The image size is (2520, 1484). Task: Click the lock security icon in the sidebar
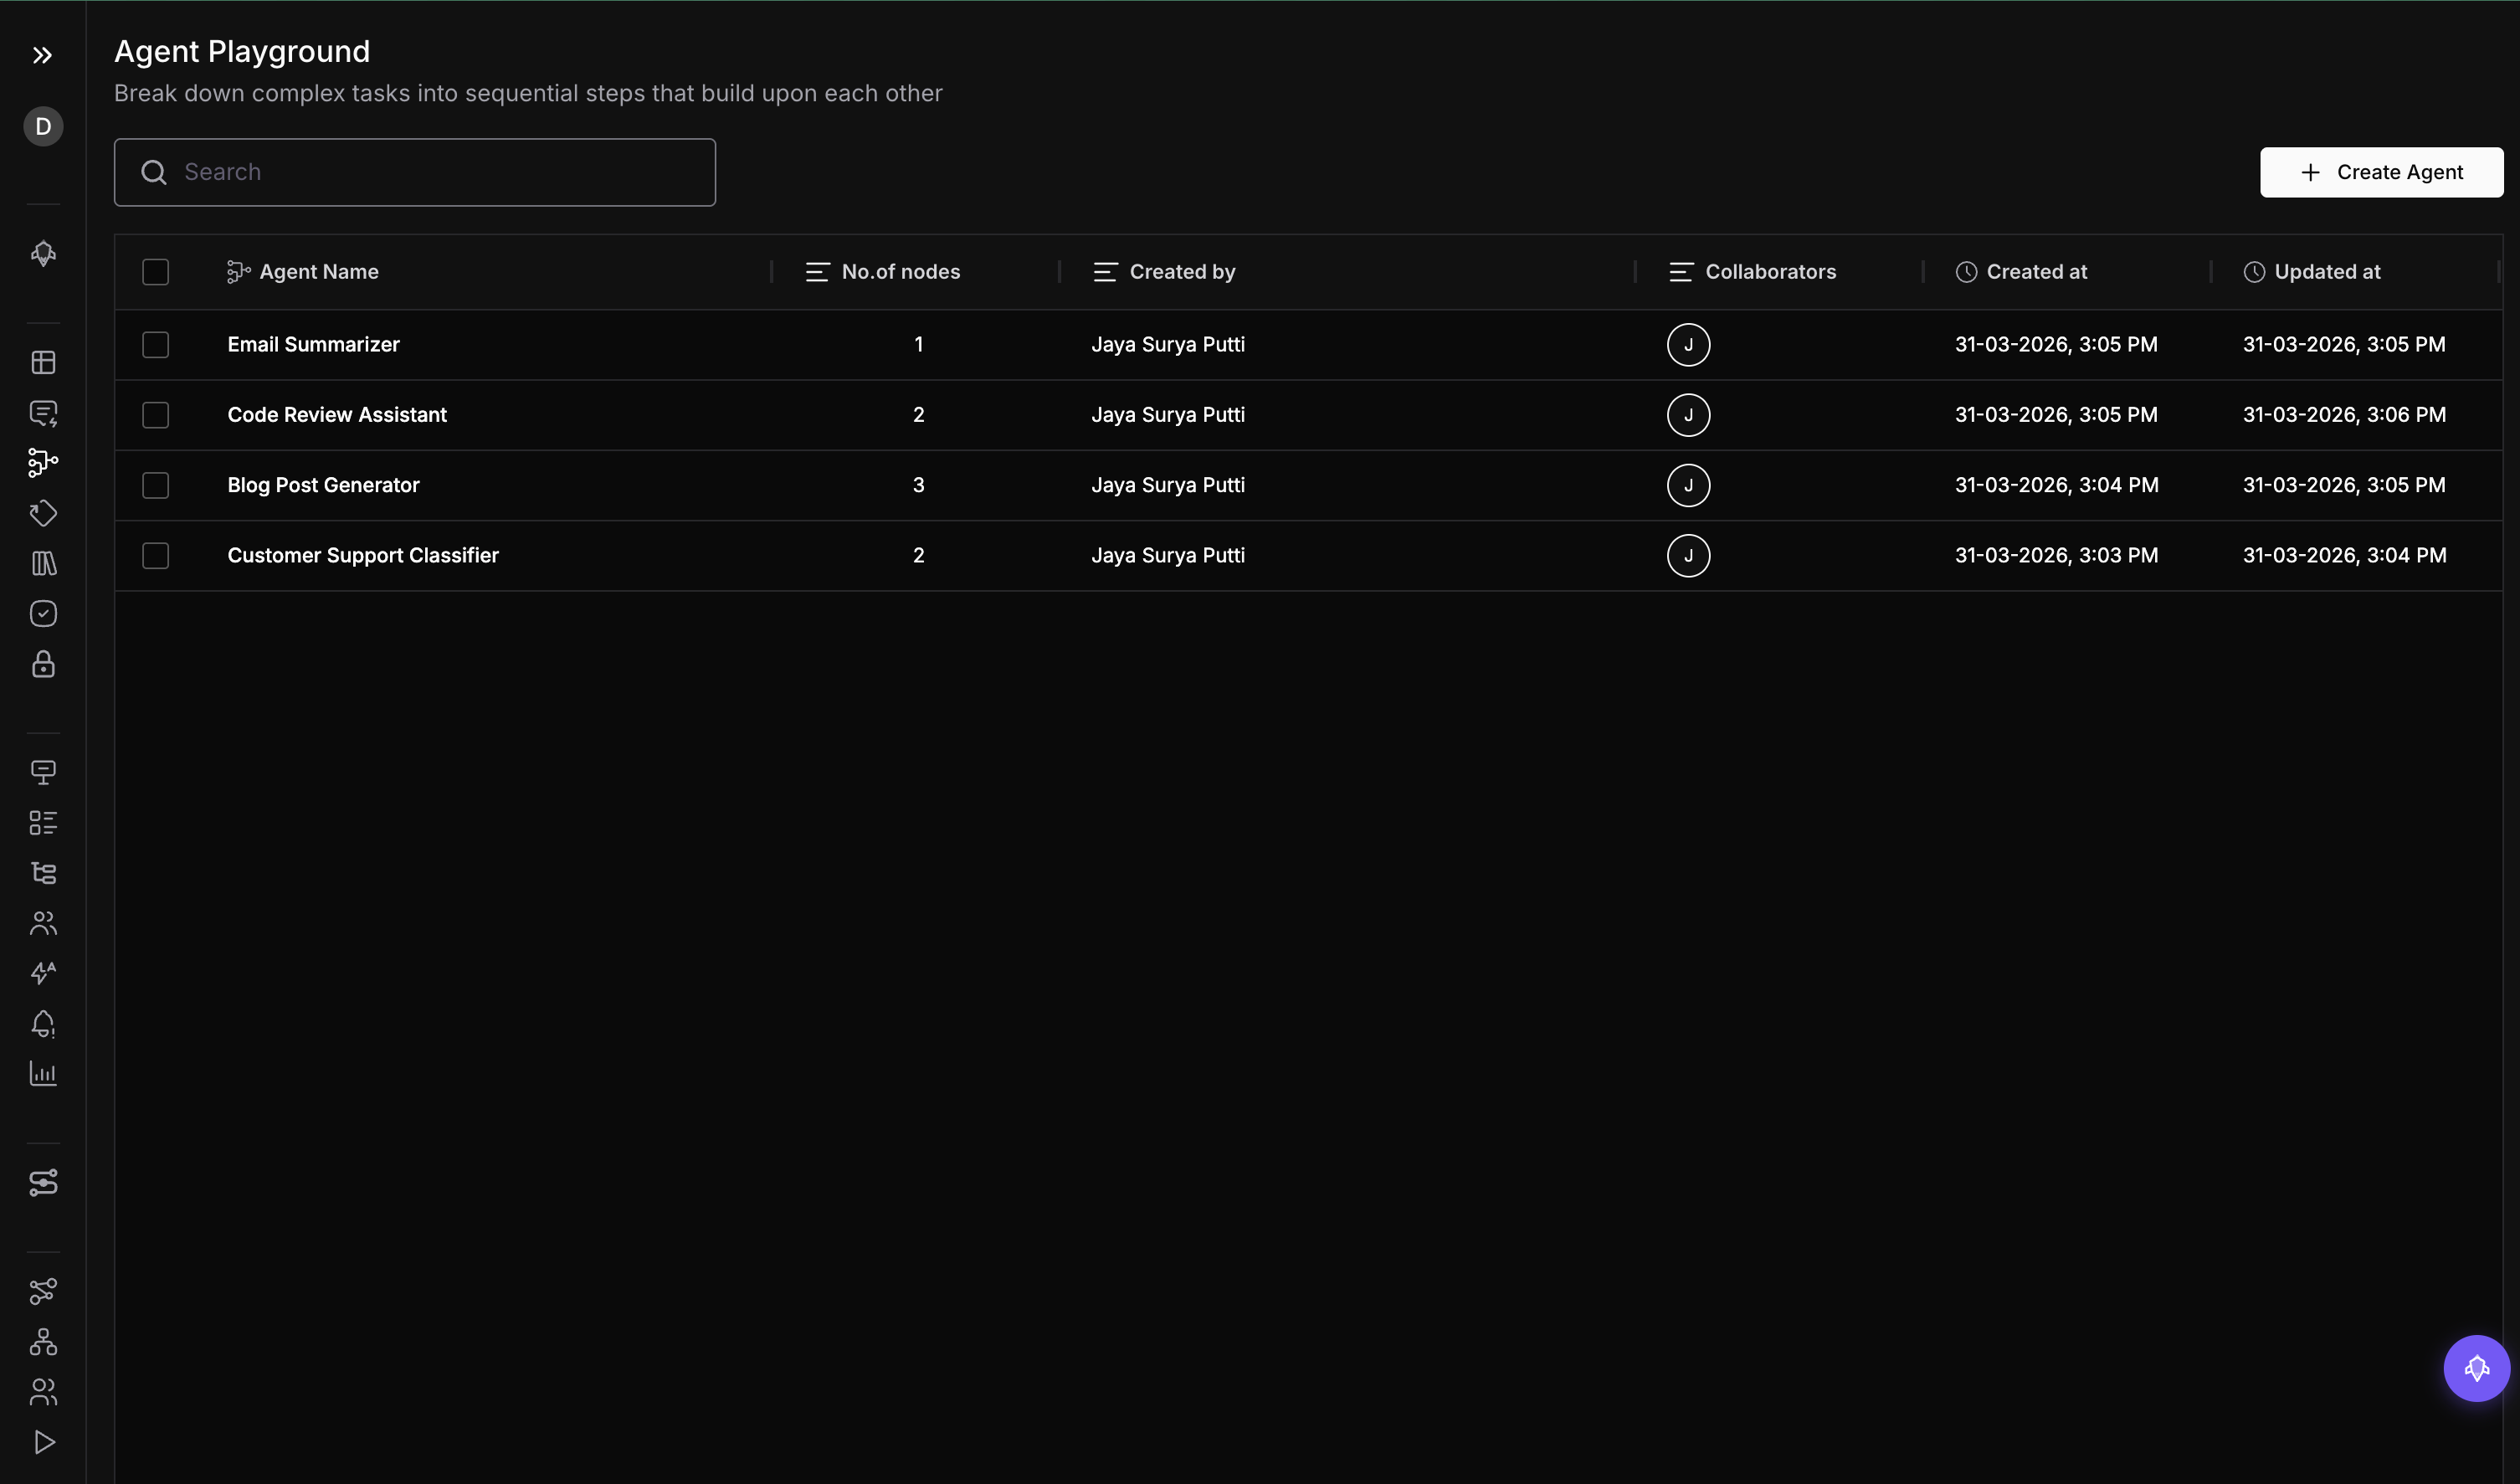pyautogui.click(x=43, y=664)
